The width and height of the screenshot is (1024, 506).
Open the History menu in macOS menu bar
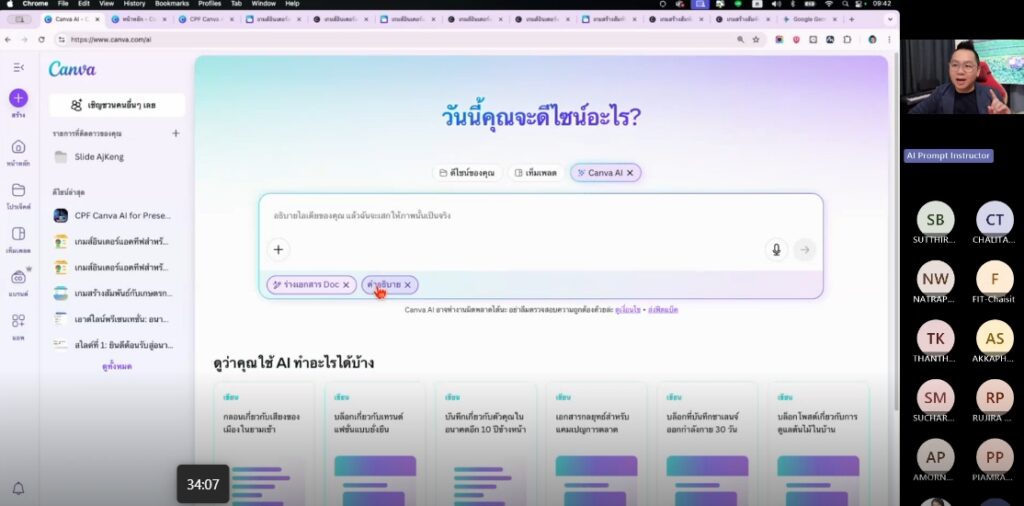coord(134,4)
